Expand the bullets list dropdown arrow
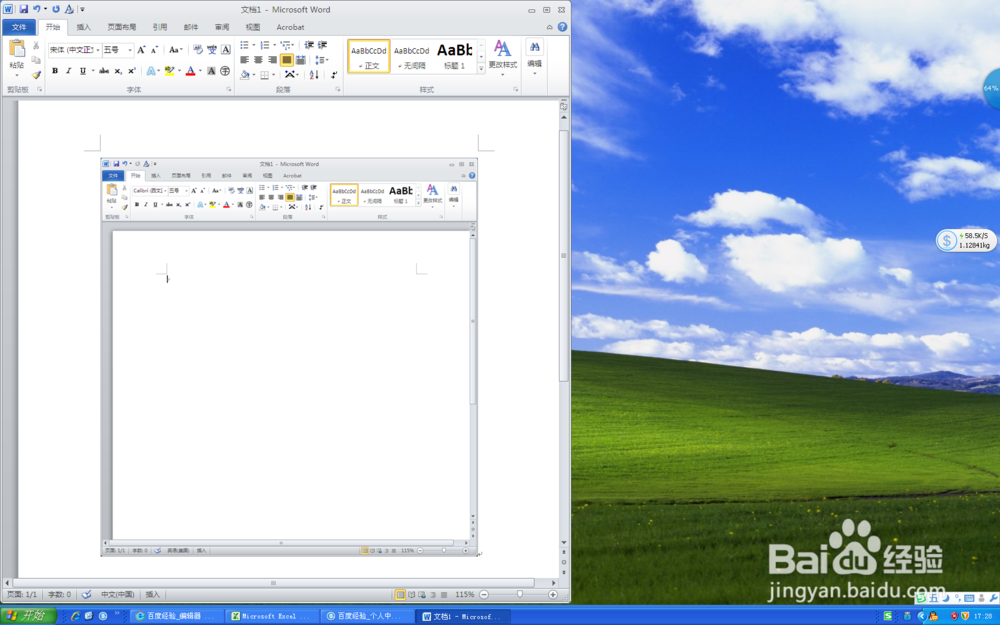The height and width of the screenshot is (625, 1000). point(253,45)
